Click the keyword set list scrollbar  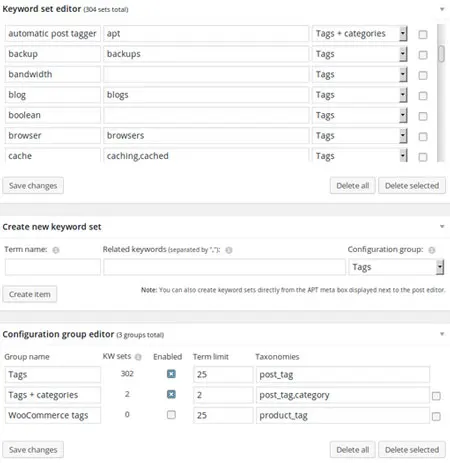pos(441,54)
